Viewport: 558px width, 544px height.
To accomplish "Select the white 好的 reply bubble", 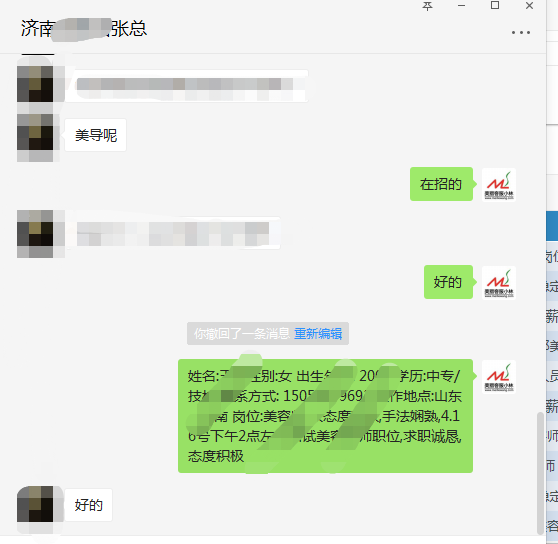I will [x=88, y=505].
